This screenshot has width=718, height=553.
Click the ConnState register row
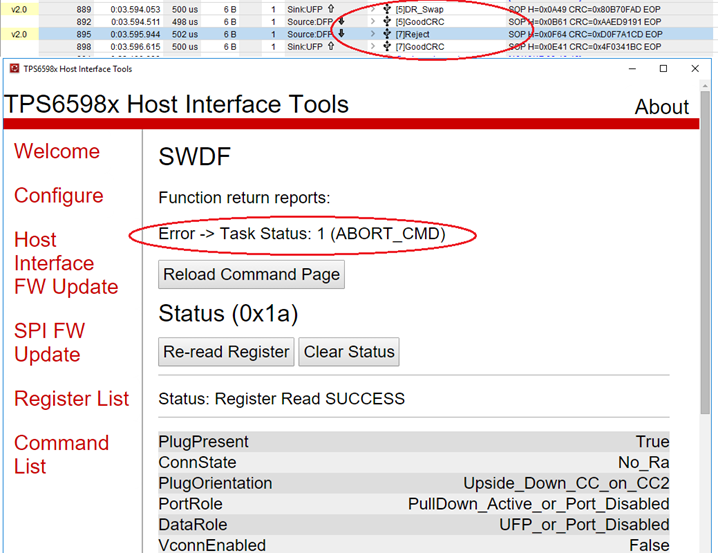[x=414, y=462]
